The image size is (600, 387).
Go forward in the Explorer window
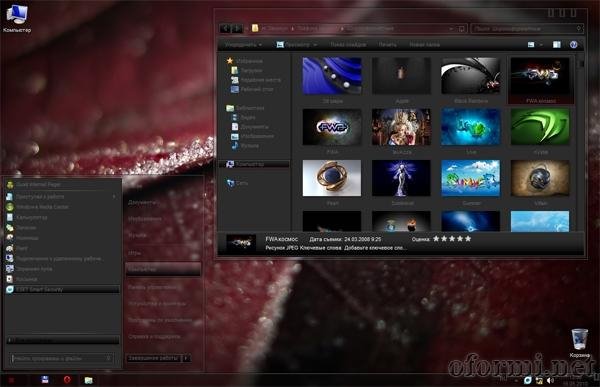click(237, 28)
